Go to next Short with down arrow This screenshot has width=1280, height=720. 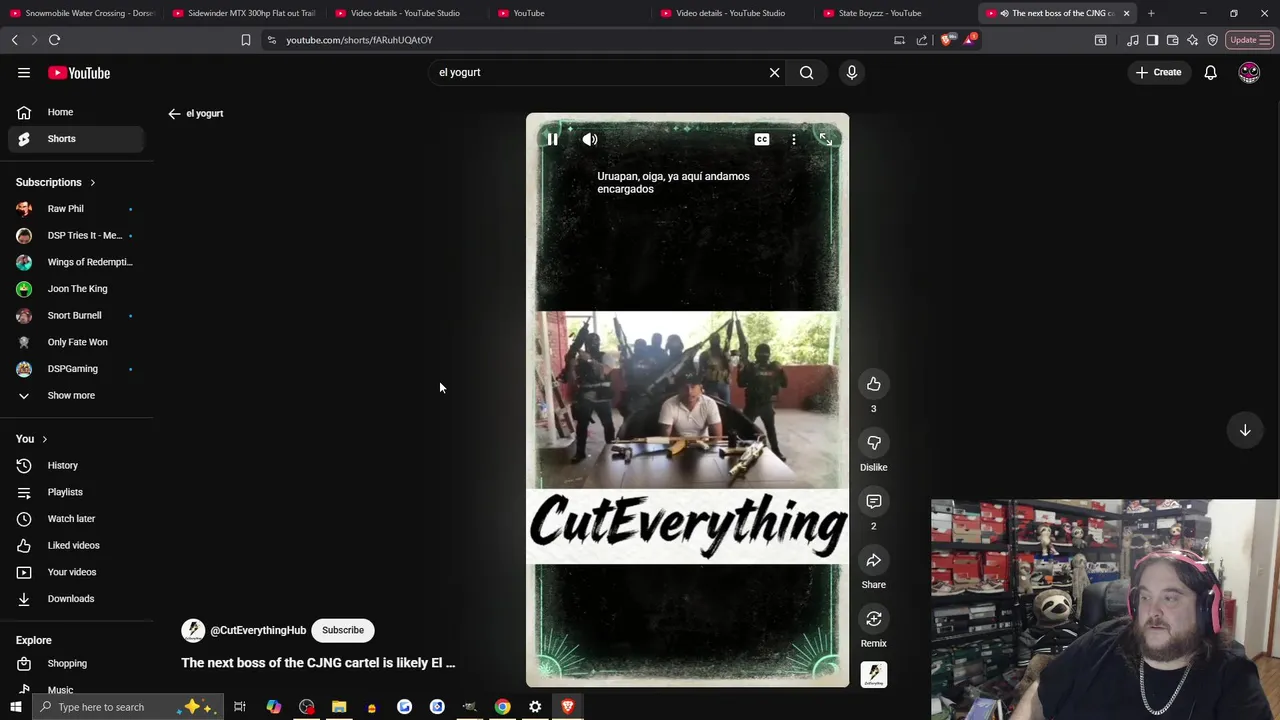tap(1245, 430)
